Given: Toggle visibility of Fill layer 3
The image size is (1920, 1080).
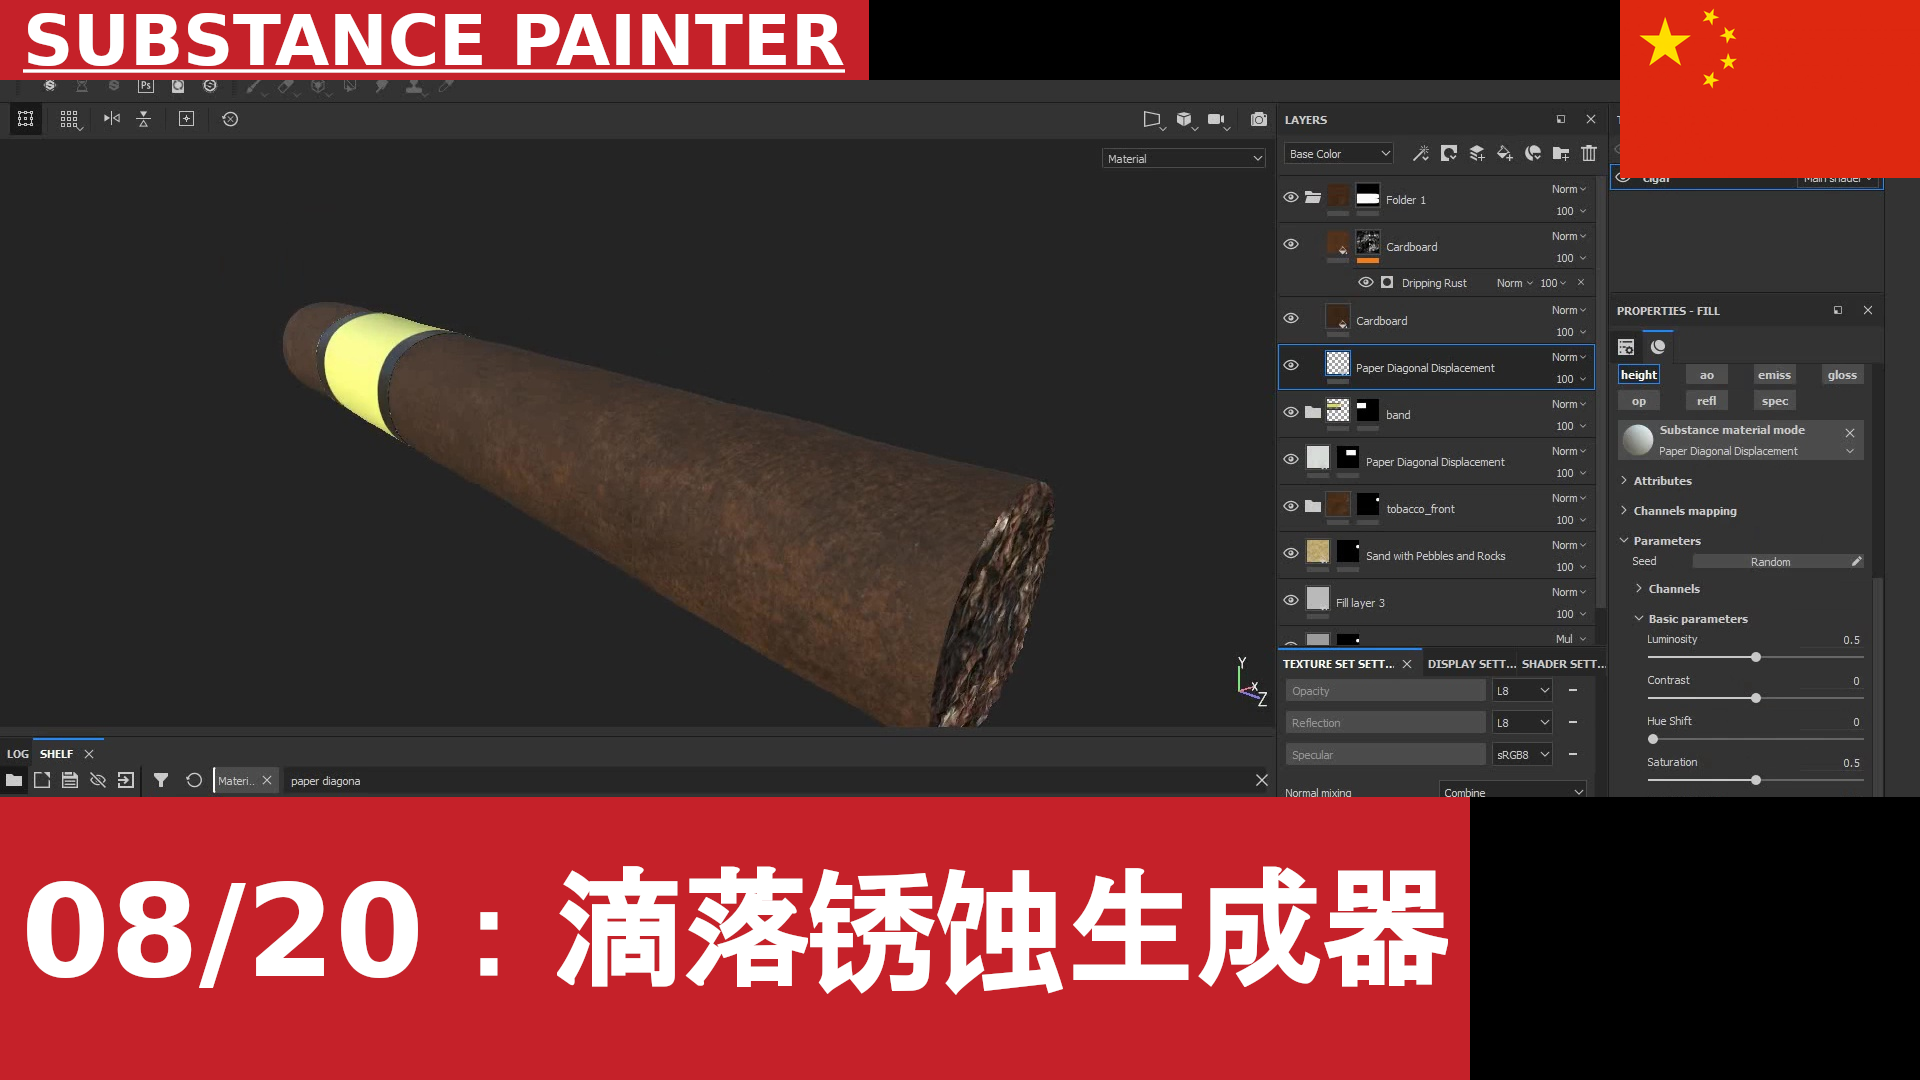Looking at the screenshot, I should tap(1291, 600).
